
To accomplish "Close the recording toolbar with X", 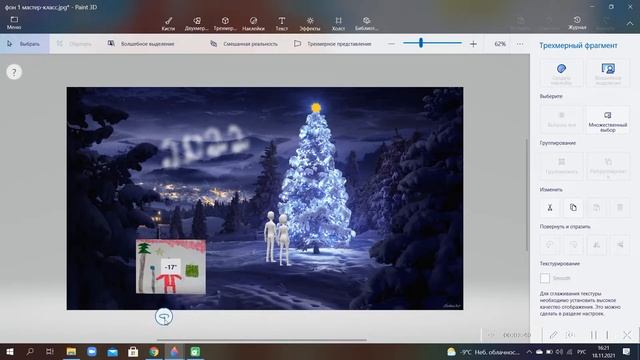I will click(x=627, y=335).
